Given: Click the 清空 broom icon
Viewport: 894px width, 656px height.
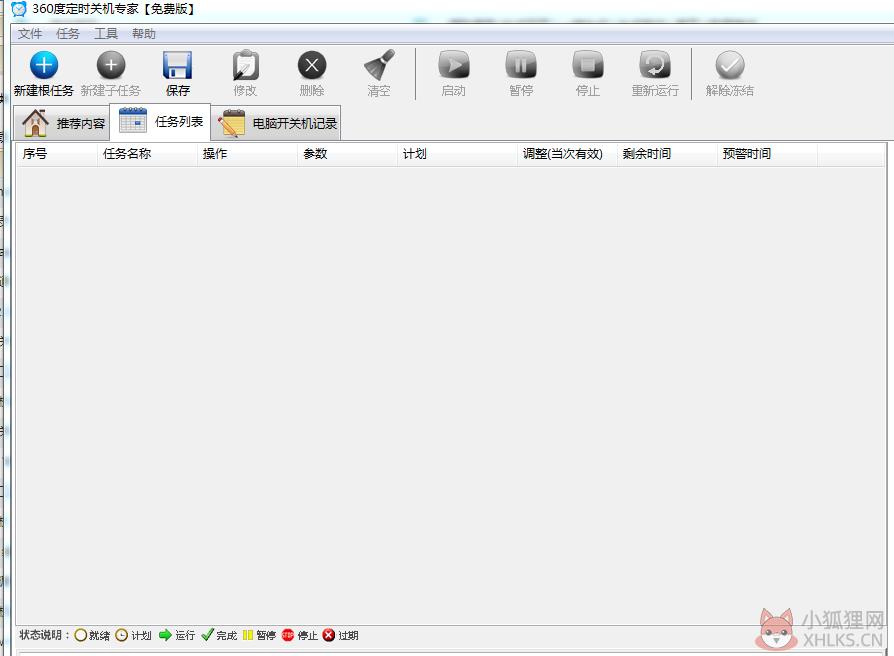Looking at the screenshot, I should pos(379,65).
